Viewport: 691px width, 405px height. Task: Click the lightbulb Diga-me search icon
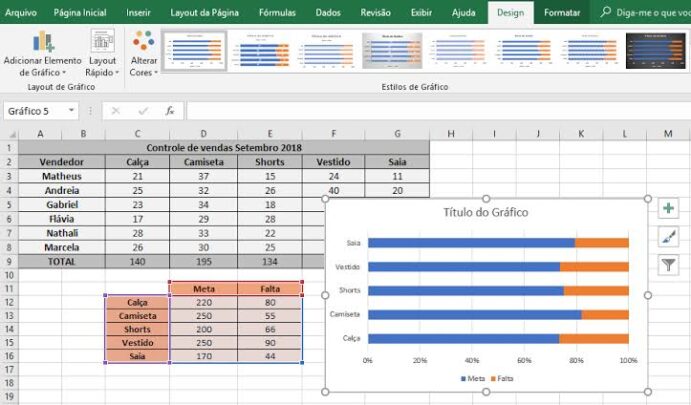click(606, 12)
